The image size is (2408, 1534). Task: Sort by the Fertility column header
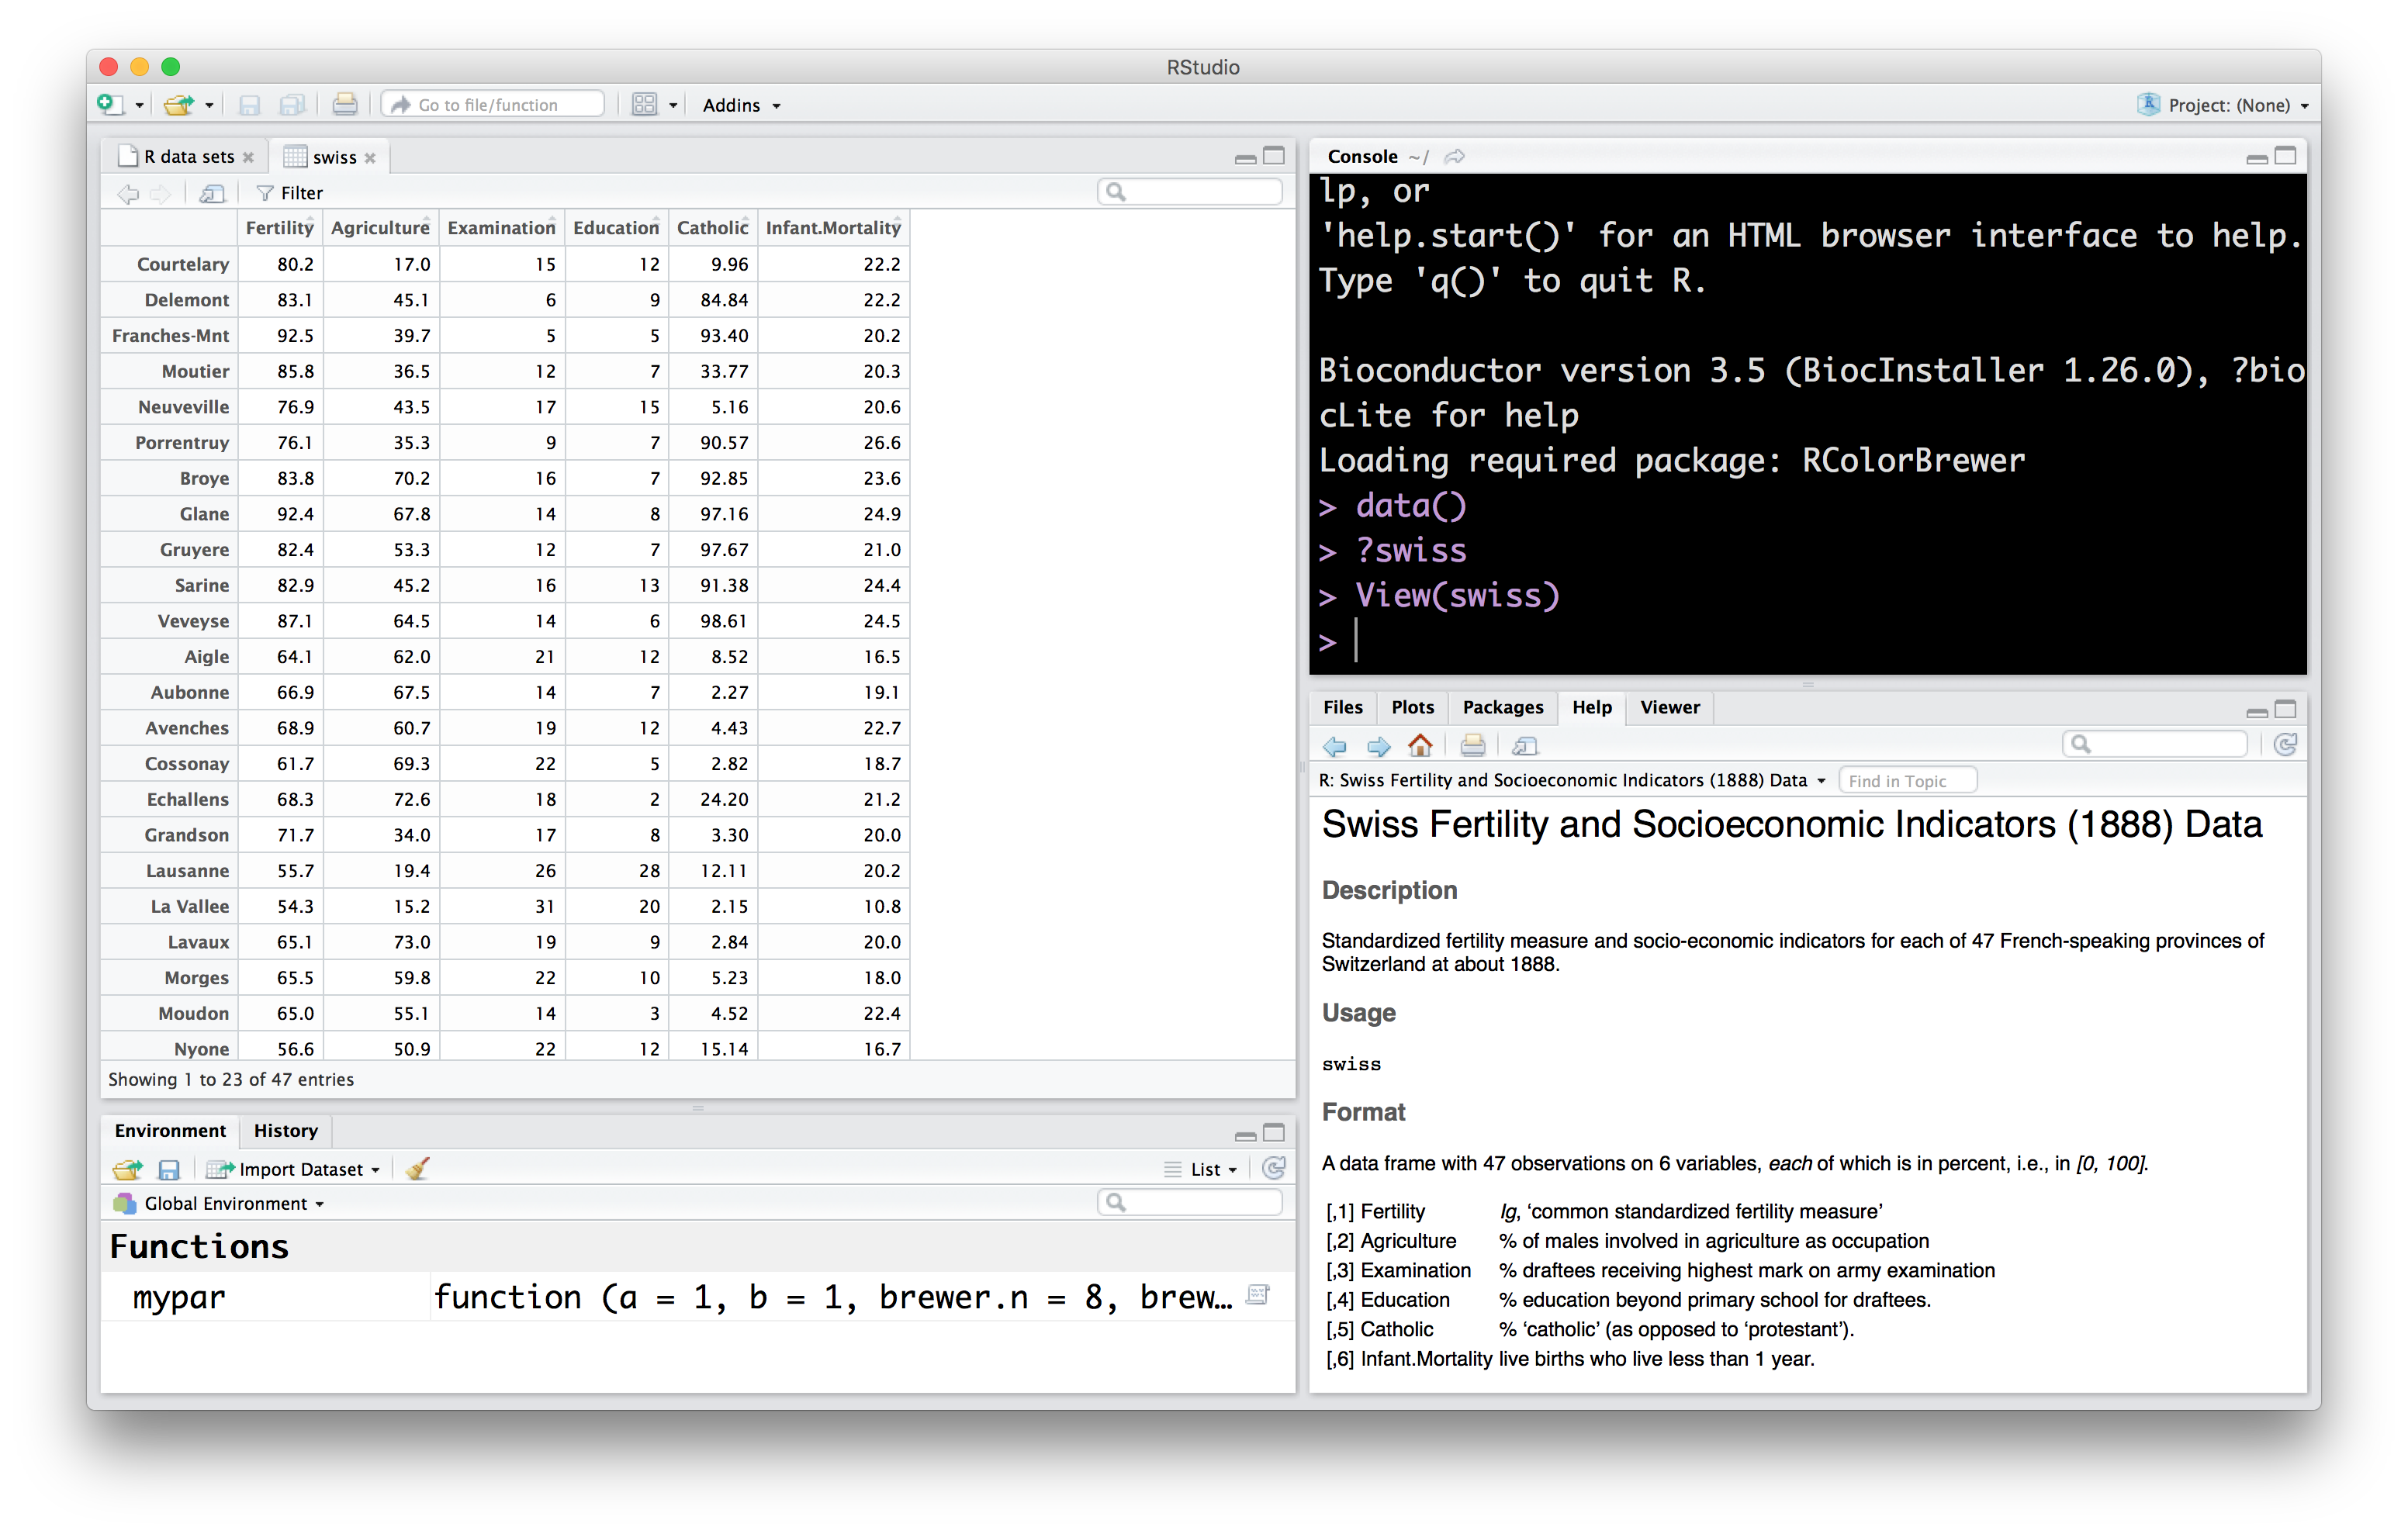[279, 228]
